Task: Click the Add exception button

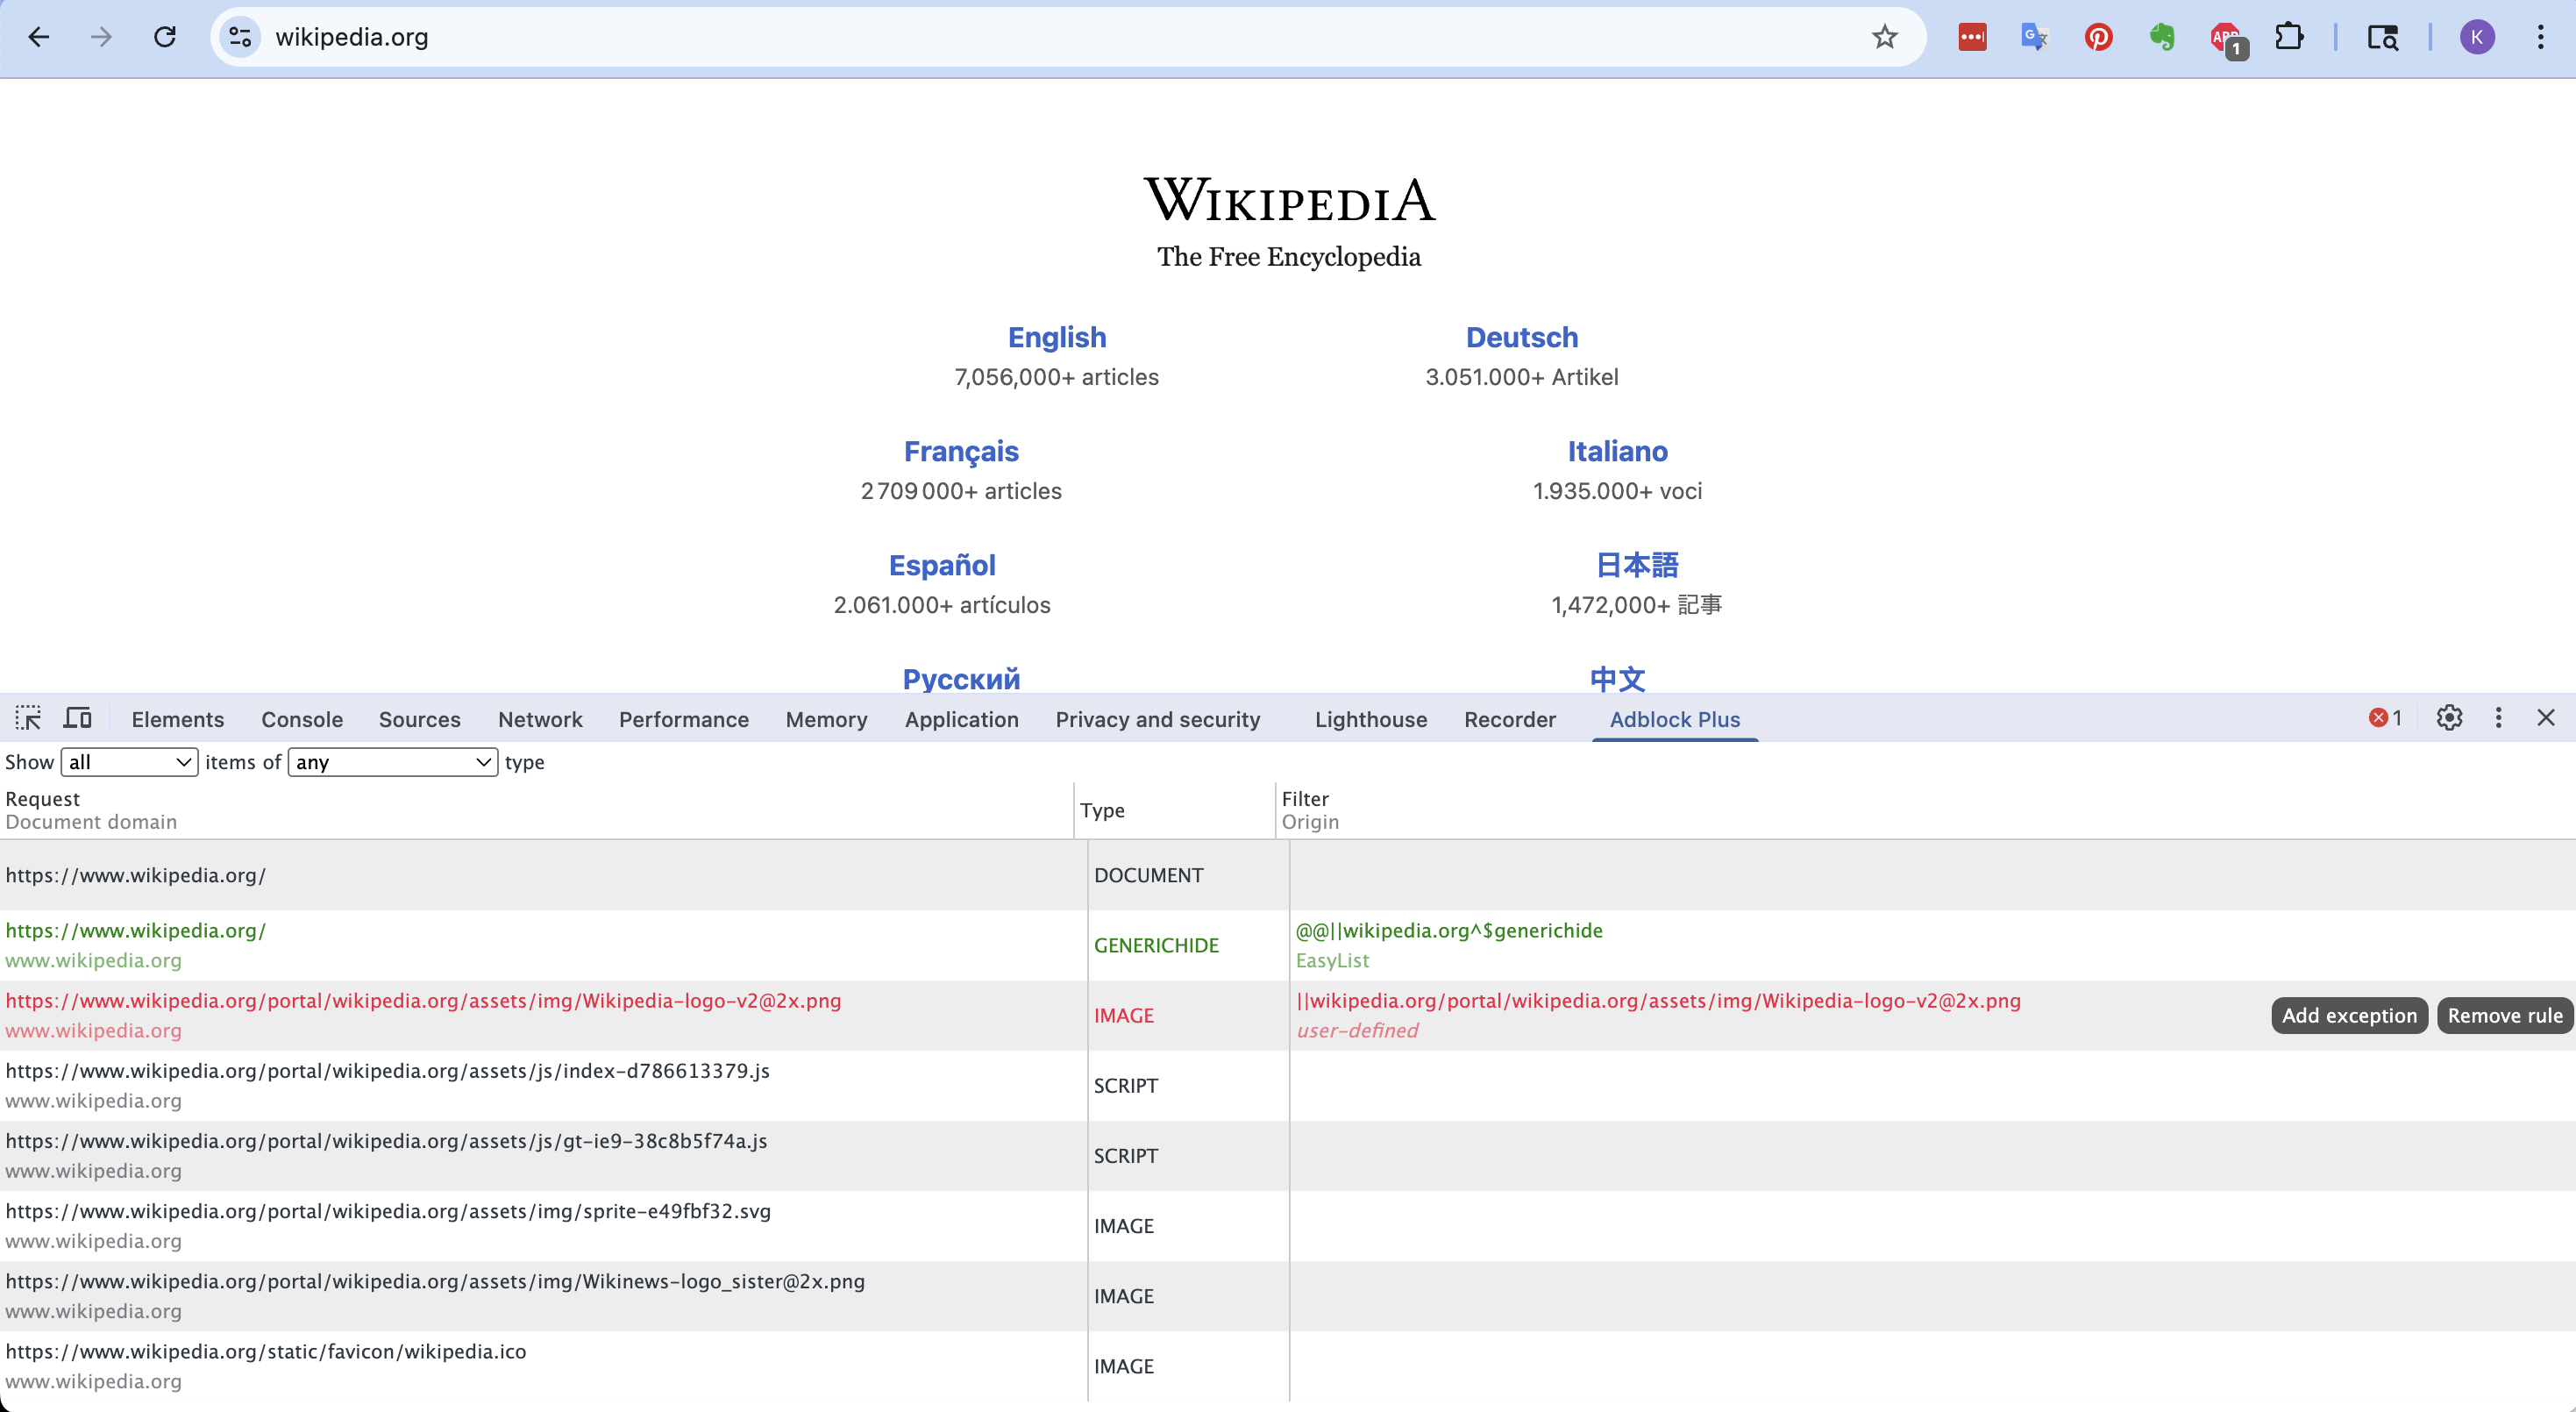Action: point(2348,1015)
